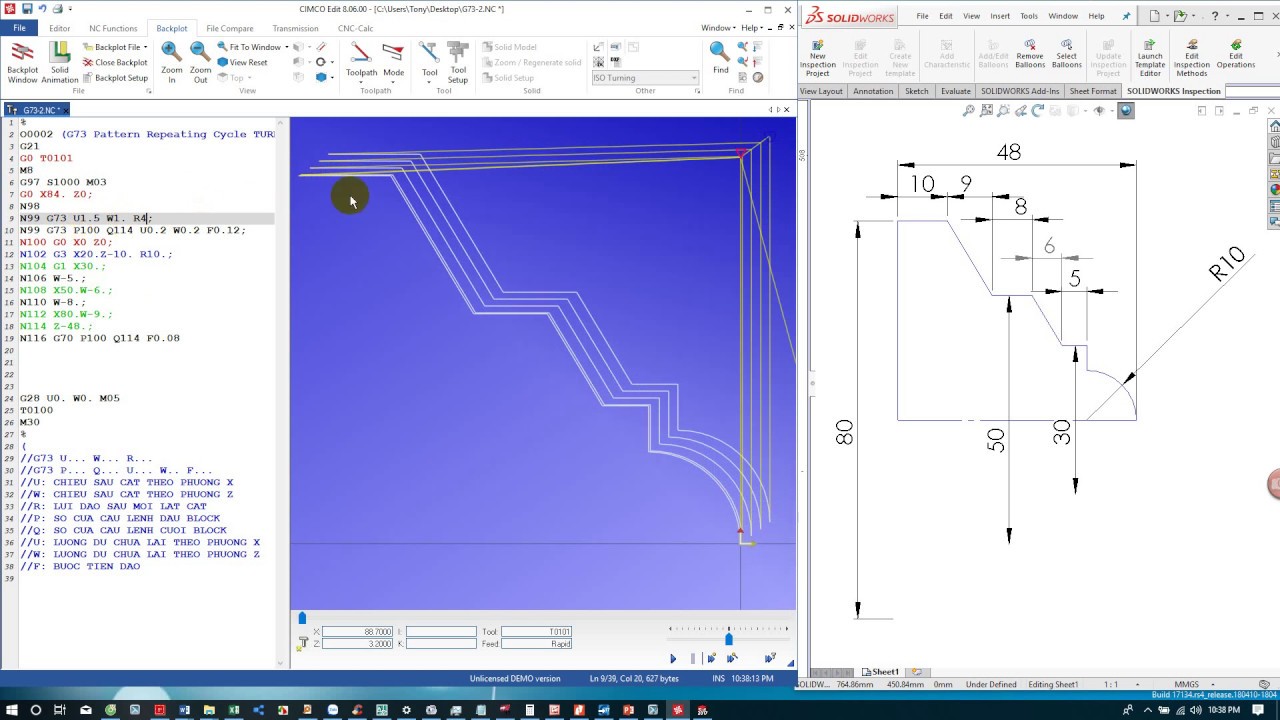Click New Inspection Project in SolidWorks
The image size is (1280, 720).
(817, 58)
